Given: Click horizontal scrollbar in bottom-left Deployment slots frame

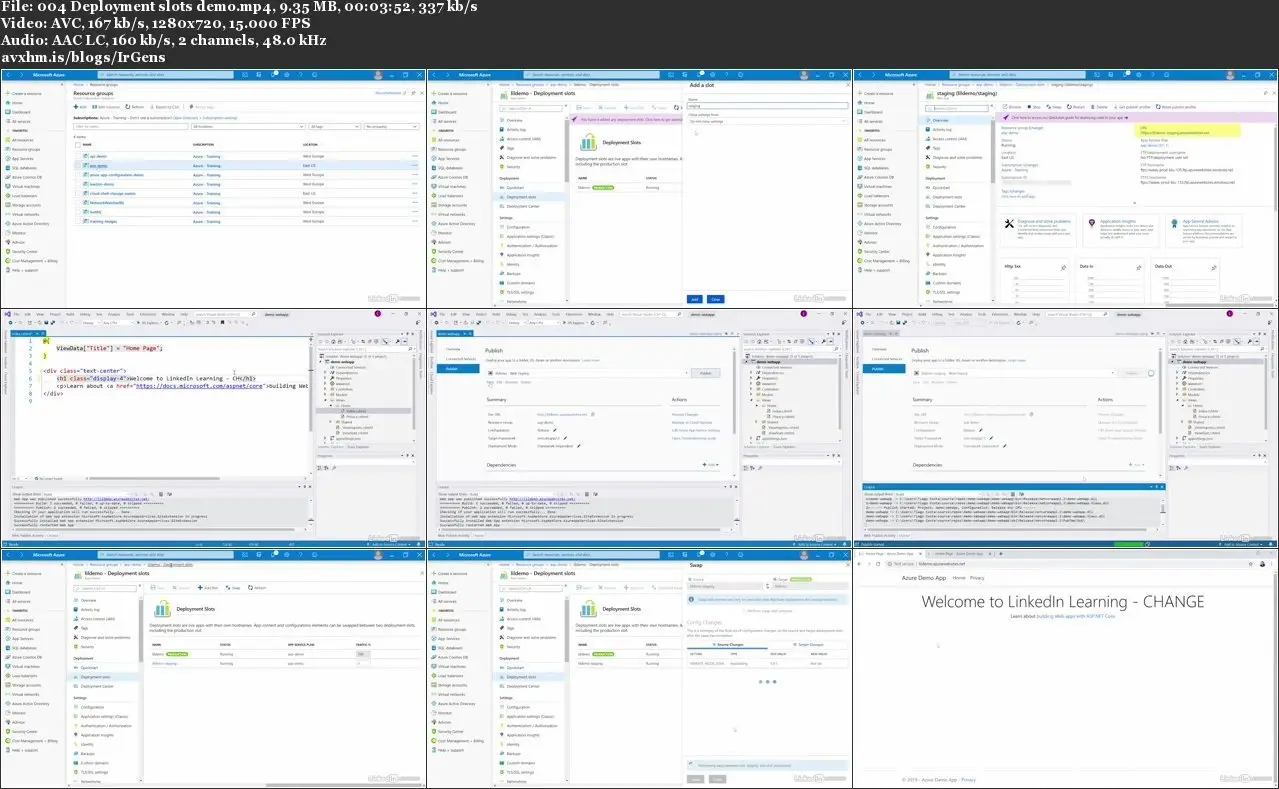Looking at the screenshot, I should (343, 785).
